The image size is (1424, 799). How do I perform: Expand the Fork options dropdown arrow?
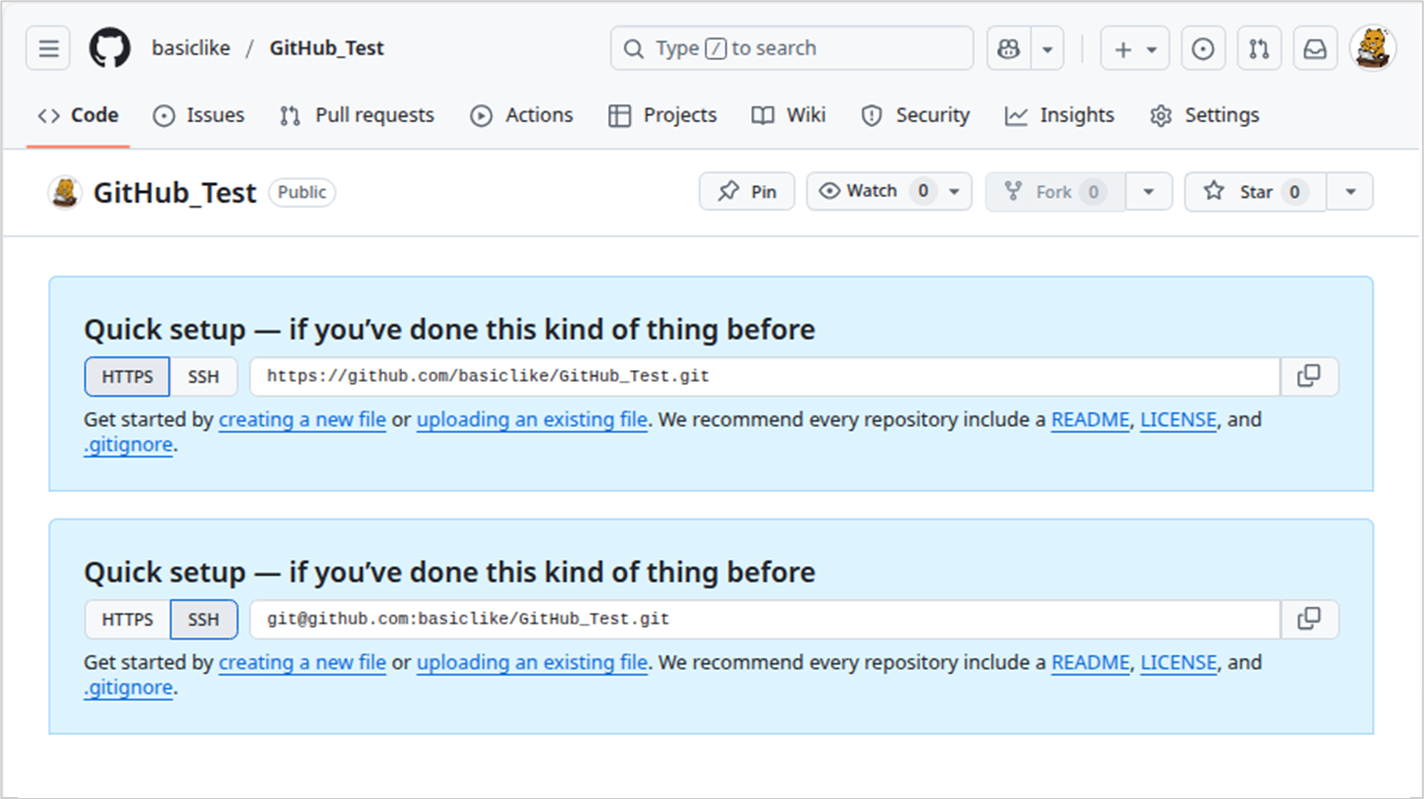coord(1149,192)
